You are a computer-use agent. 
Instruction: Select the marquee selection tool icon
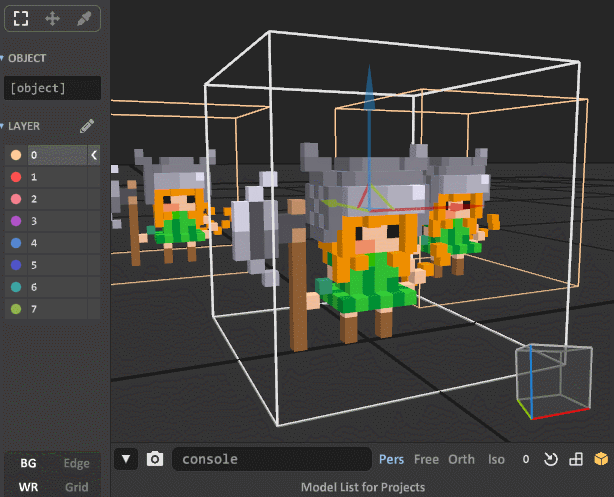click(x=21, y=18)
